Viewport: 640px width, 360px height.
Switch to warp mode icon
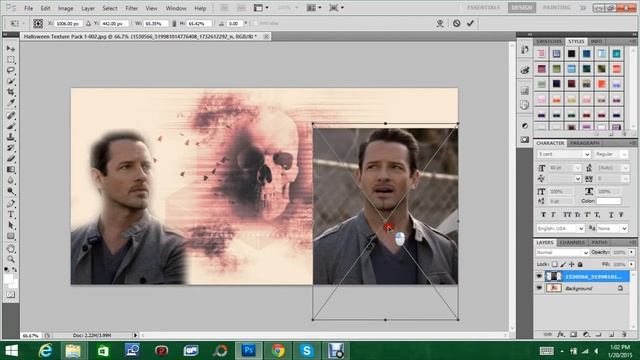(x=440, y=23)
